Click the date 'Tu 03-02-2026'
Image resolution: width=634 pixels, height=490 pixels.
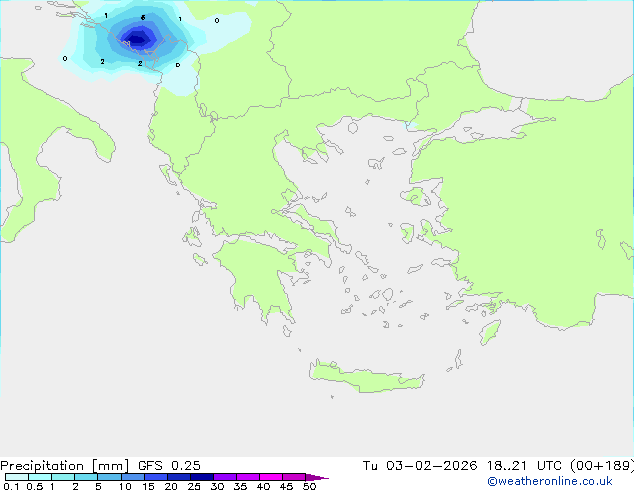(420, 466)
